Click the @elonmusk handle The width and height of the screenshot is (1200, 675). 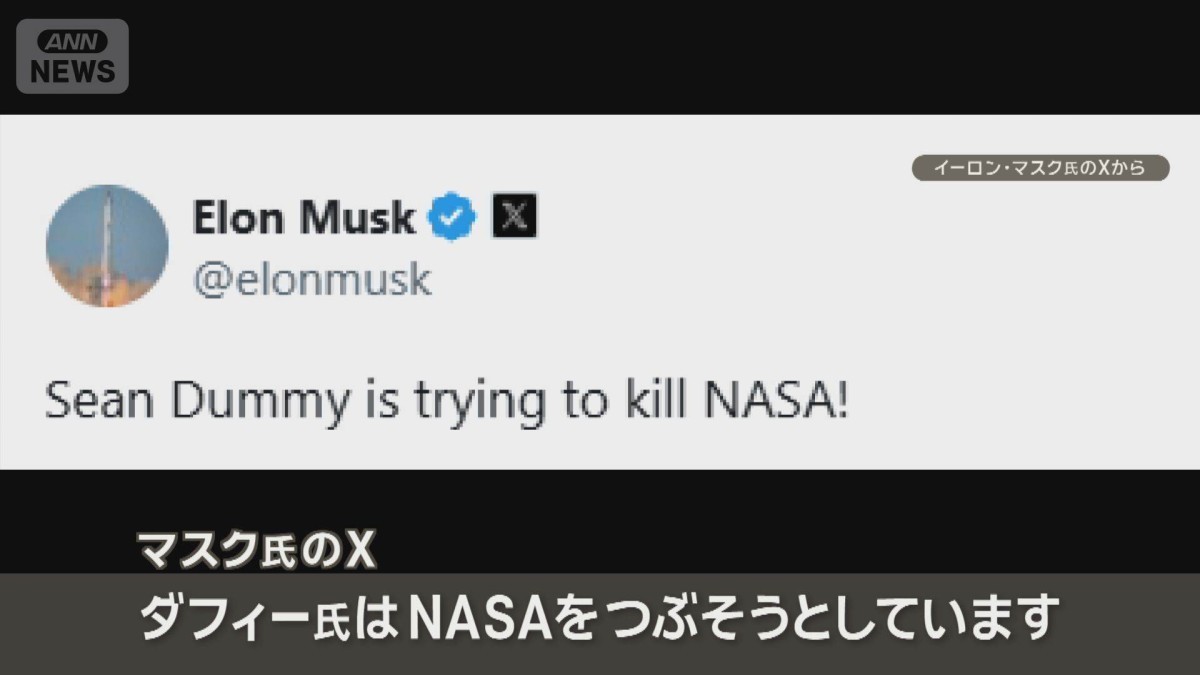tap(312, 280)
